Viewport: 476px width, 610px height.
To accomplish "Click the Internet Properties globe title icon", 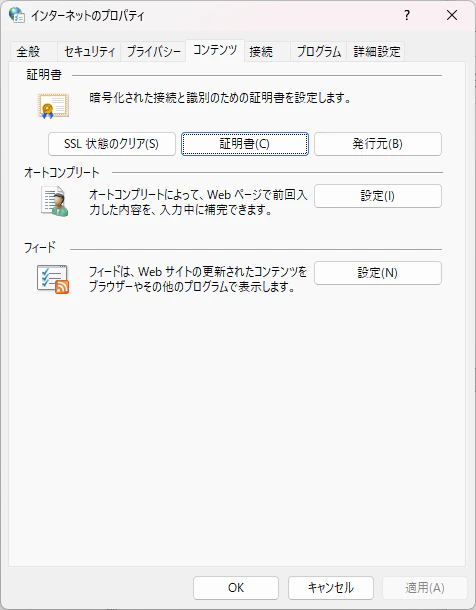I will (x=17, y=15).
